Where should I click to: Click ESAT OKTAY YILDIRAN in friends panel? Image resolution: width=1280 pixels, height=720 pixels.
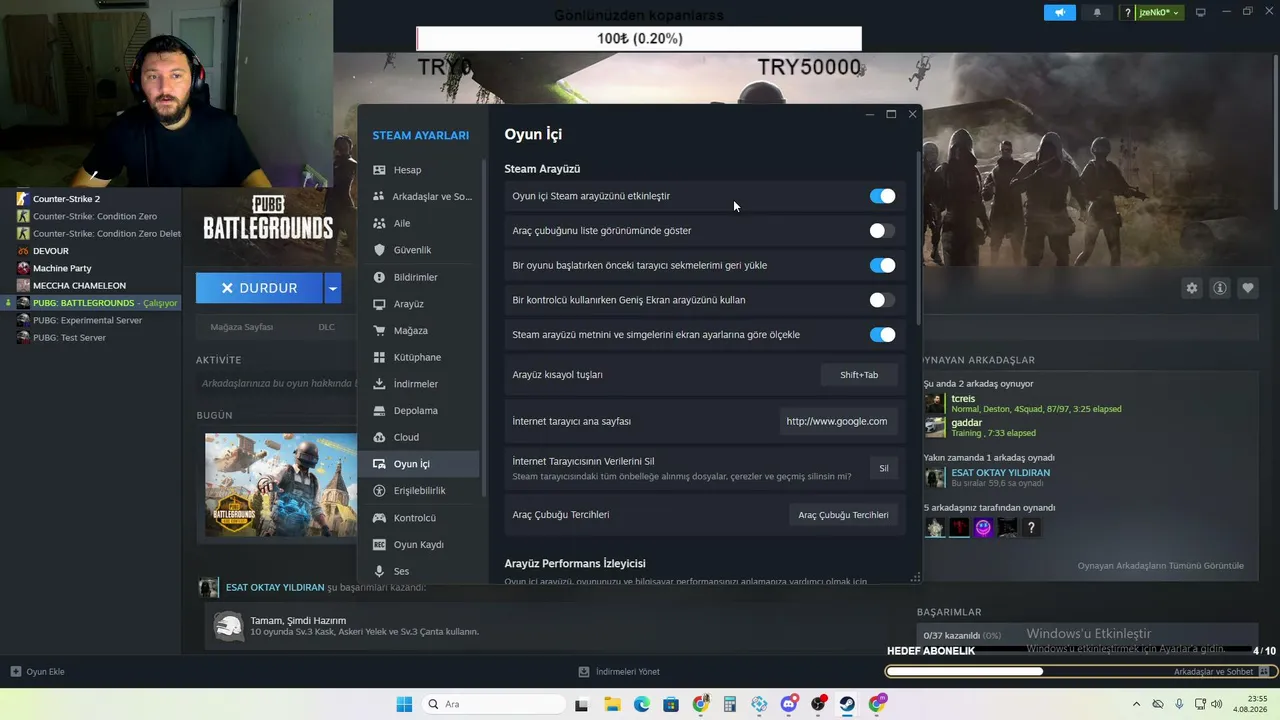click(1000, 473)
